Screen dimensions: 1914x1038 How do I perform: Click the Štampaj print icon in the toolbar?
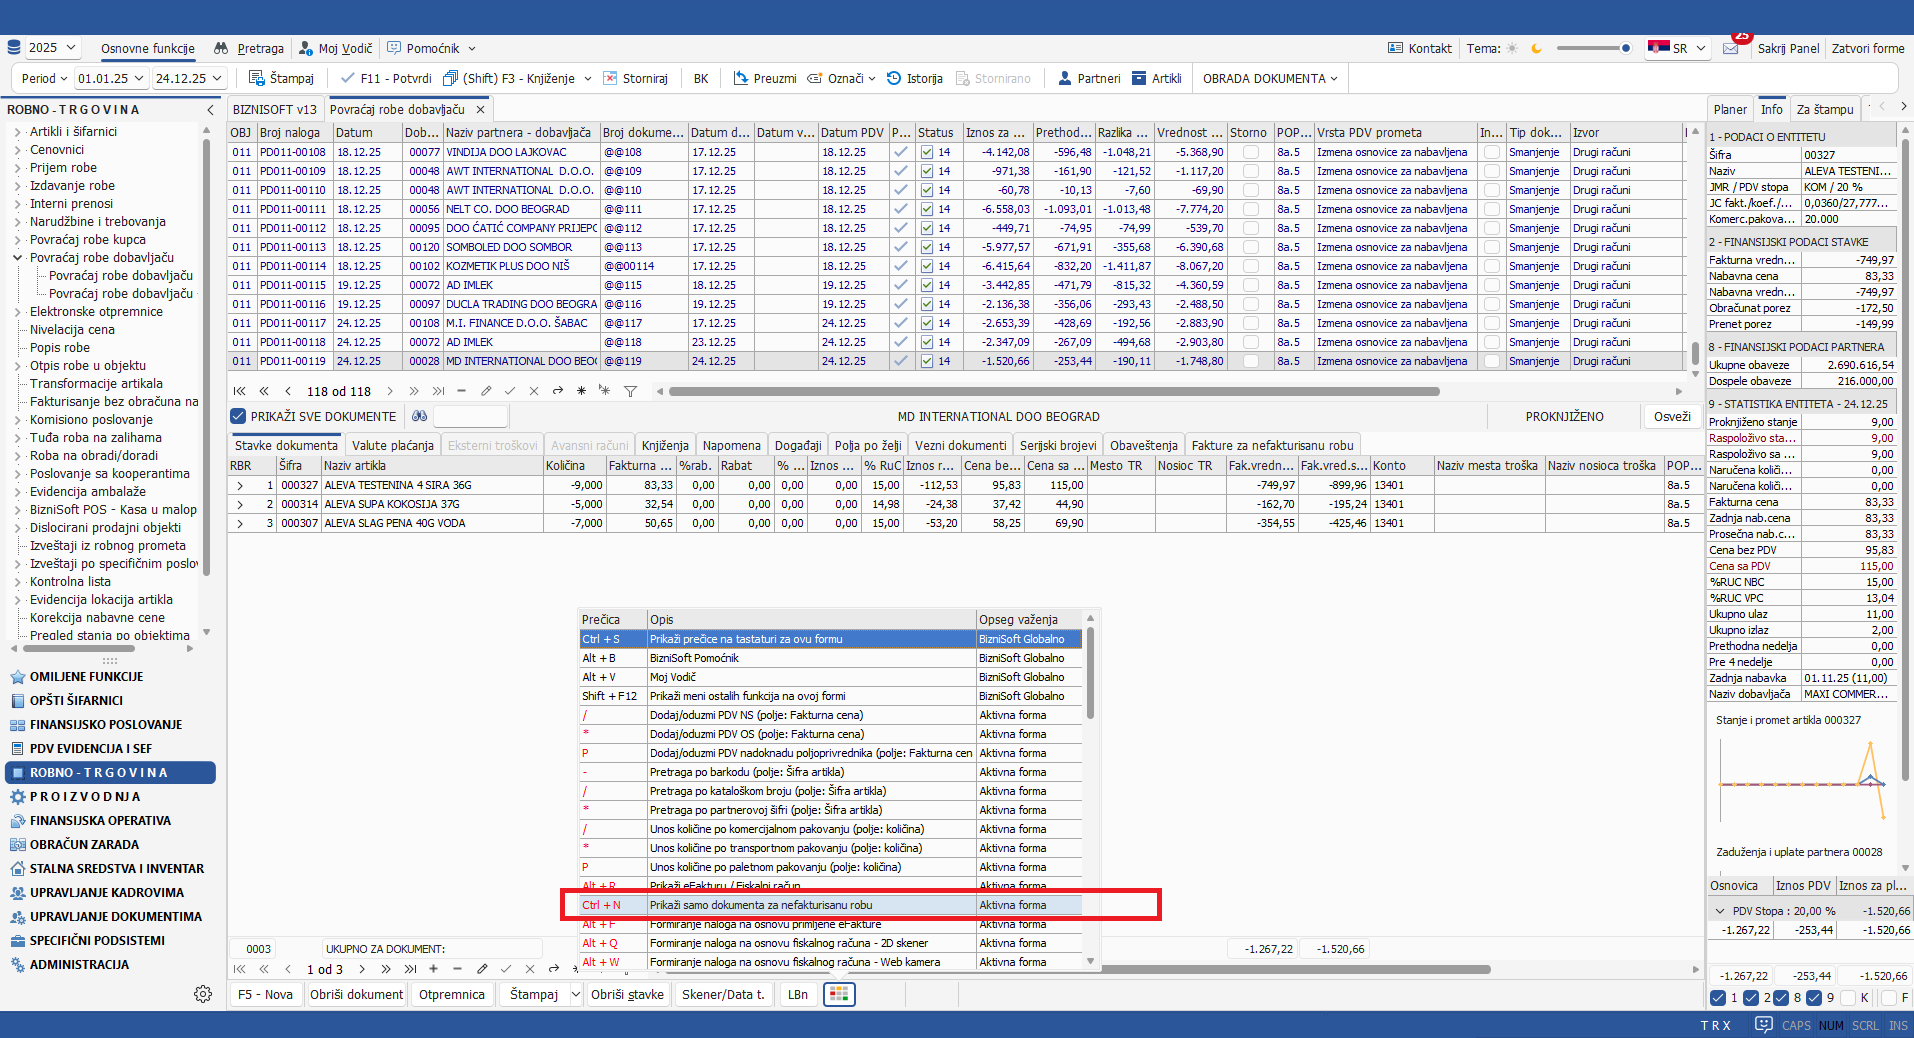(257, 78)
